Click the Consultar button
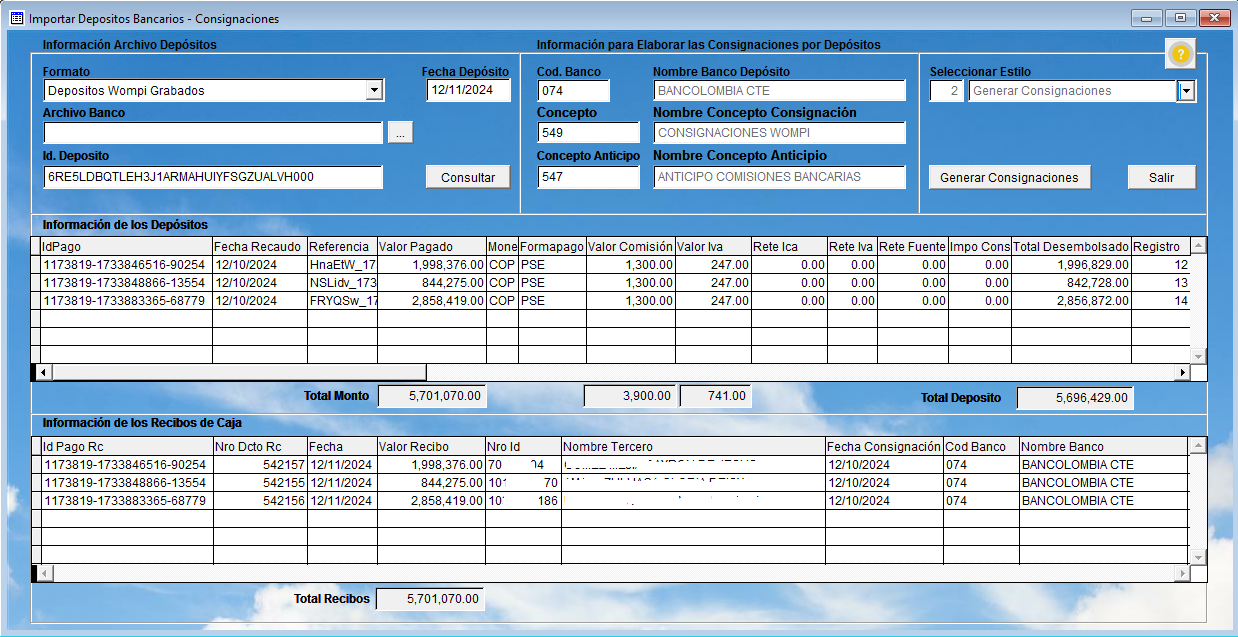This screenshot has width=1238, height=637. pyautogui.click(x=468, y=177)
